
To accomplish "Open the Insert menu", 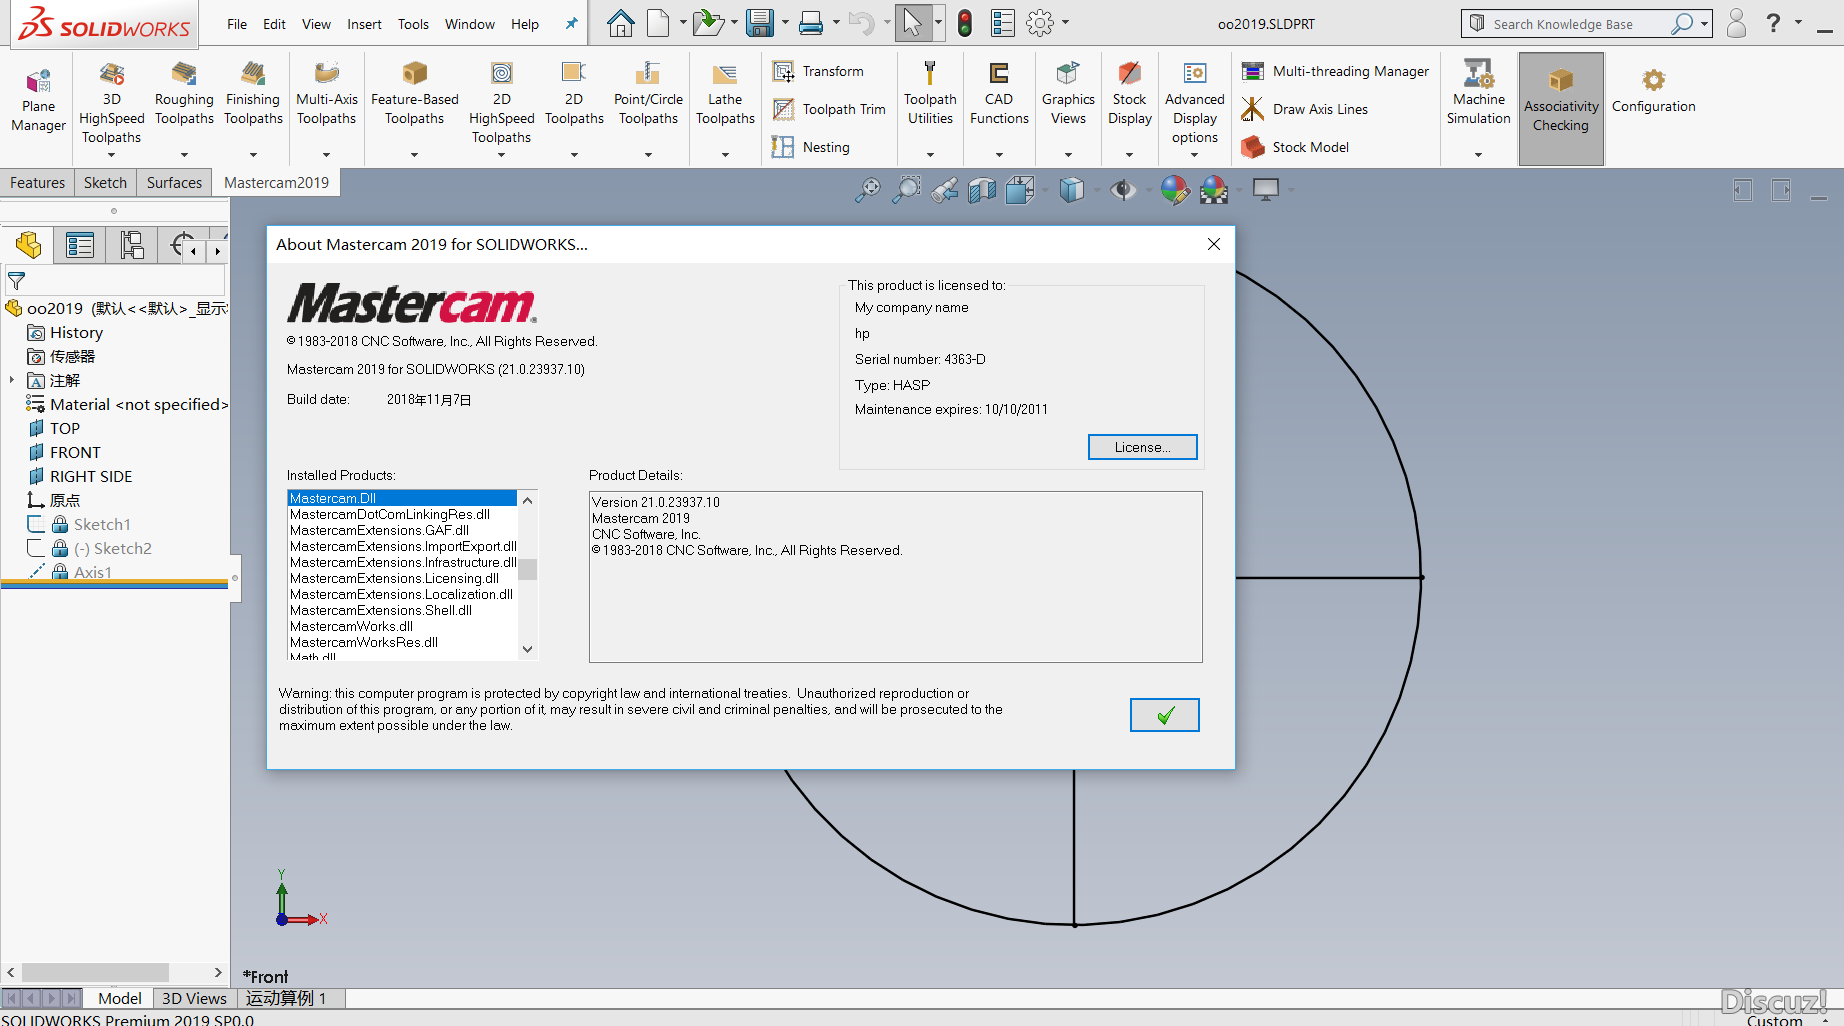I will [x=364, y=24].
